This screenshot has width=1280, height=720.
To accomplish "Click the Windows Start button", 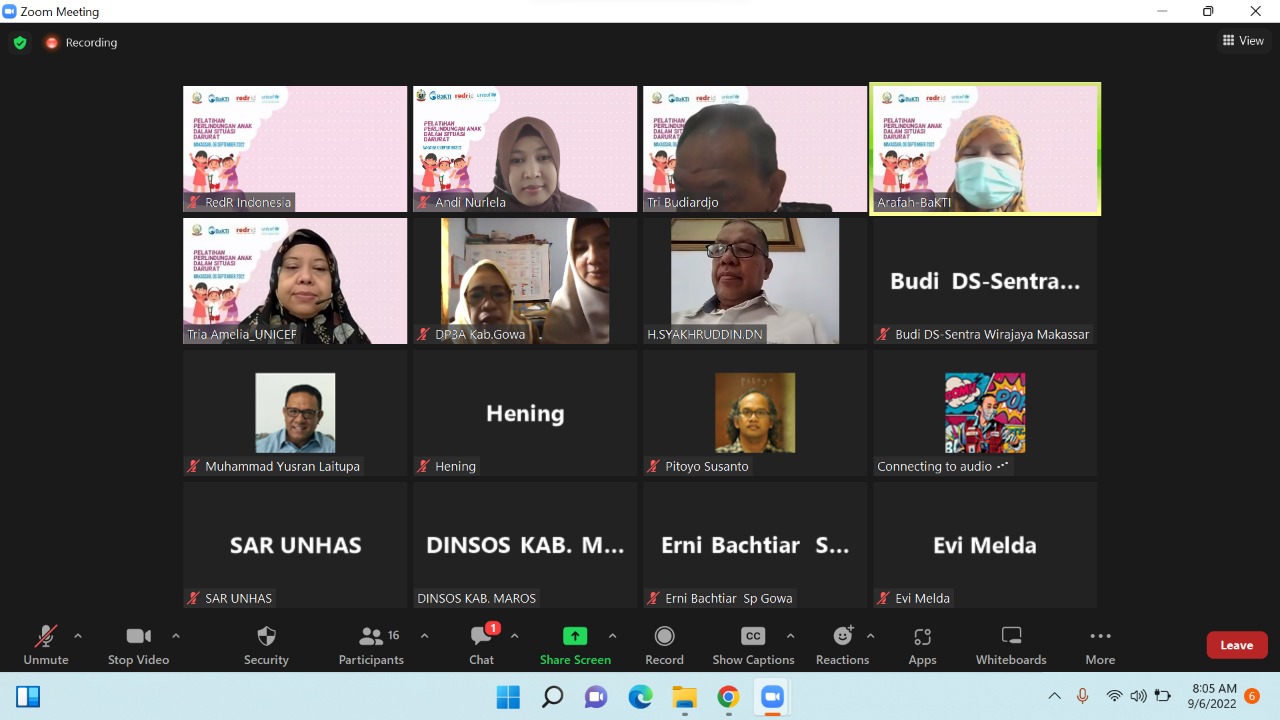I will pos(508,697).
